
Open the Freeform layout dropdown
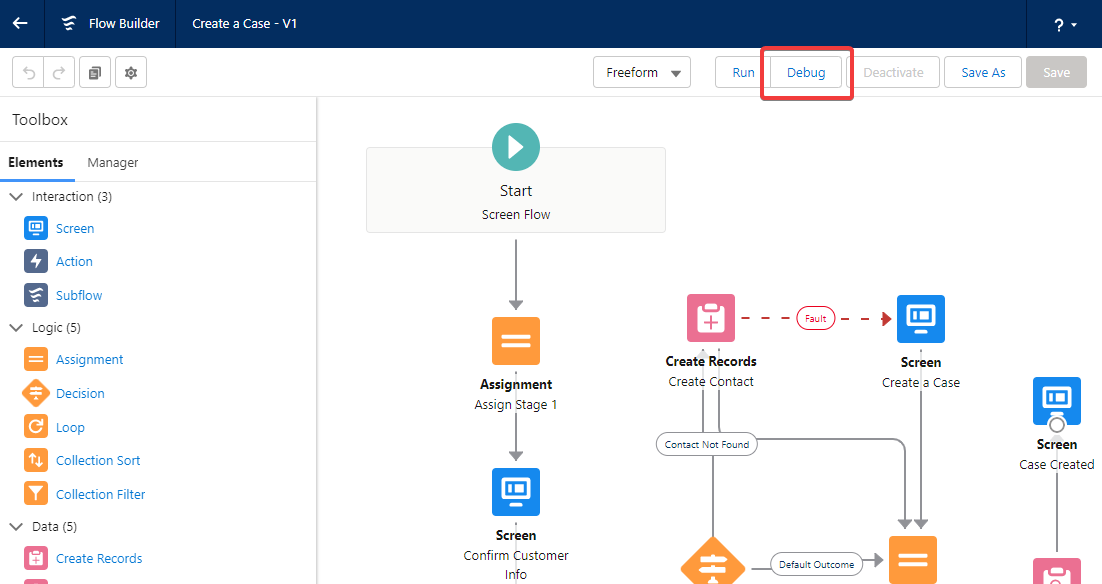642,72
